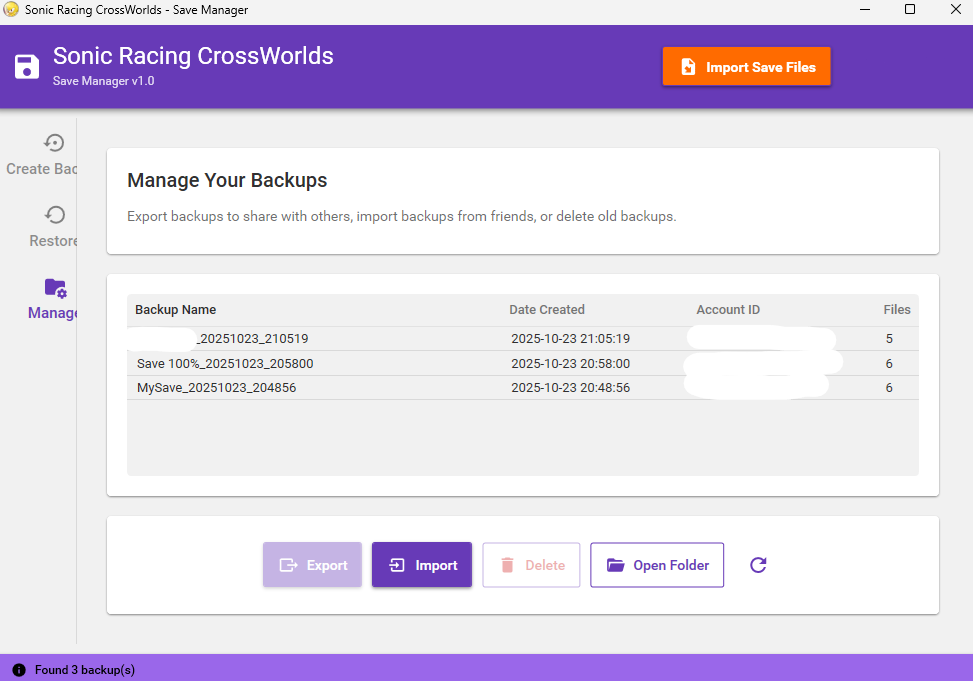Click the file icon on Import Save Files button

click(x=687, y=67)
